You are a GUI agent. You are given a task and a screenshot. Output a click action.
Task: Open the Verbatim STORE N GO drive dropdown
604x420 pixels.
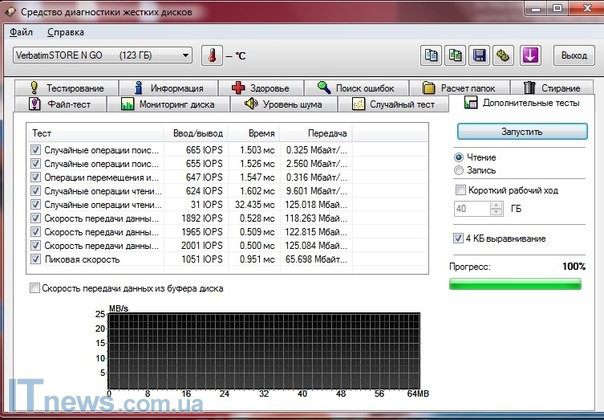point(183,55)
